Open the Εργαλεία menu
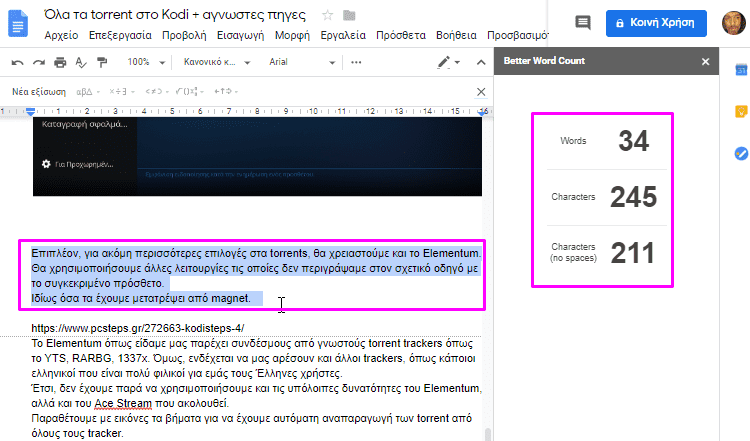750x441 pixels. tap(343, 35)
